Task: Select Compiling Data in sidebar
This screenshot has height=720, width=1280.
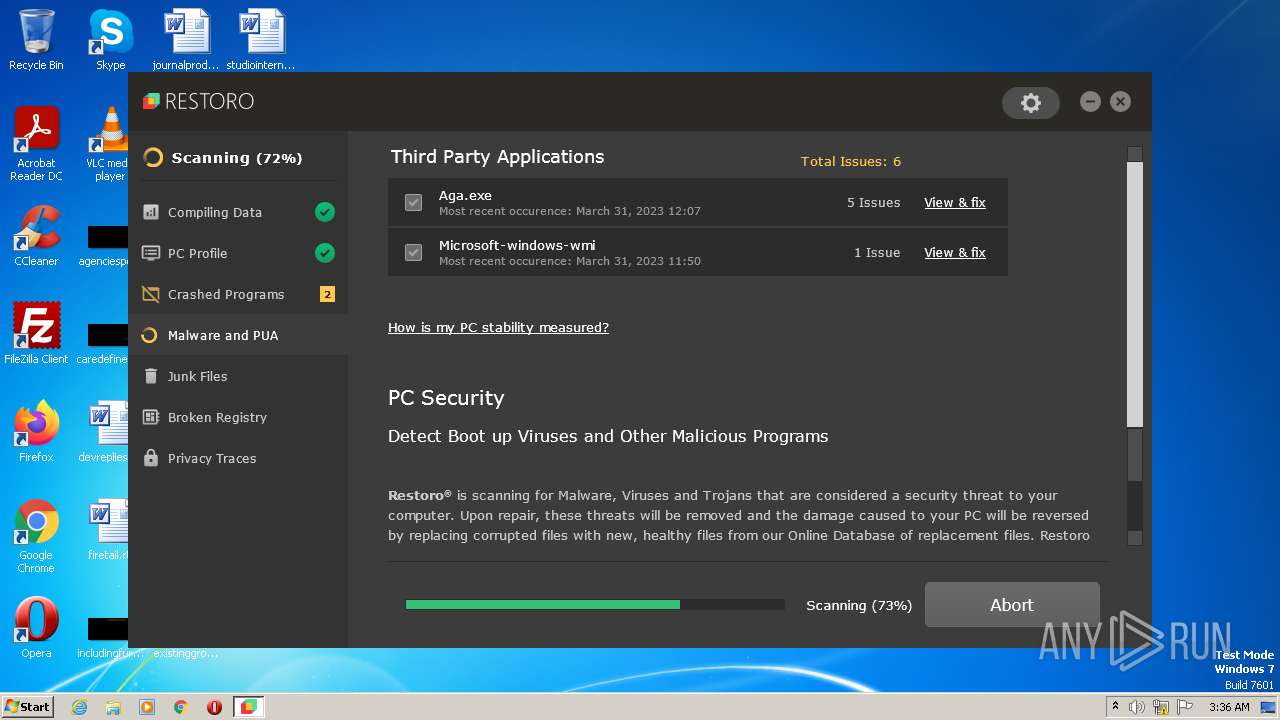Action: 238,212
